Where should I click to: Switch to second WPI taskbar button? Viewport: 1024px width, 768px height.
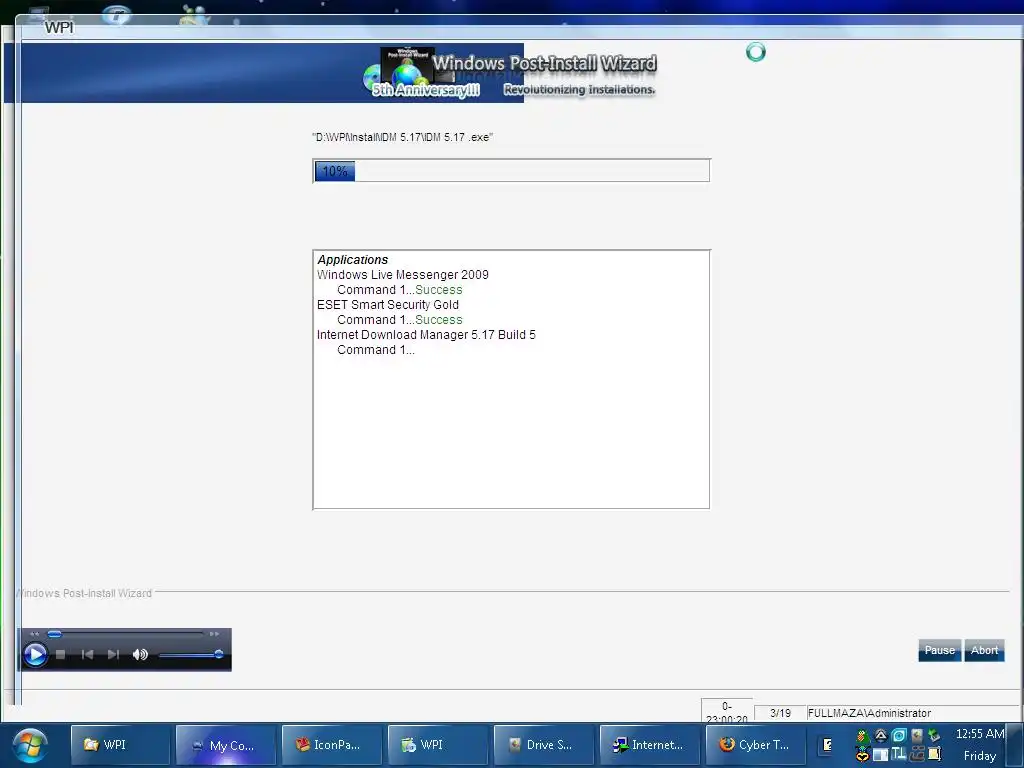[438, 744]
